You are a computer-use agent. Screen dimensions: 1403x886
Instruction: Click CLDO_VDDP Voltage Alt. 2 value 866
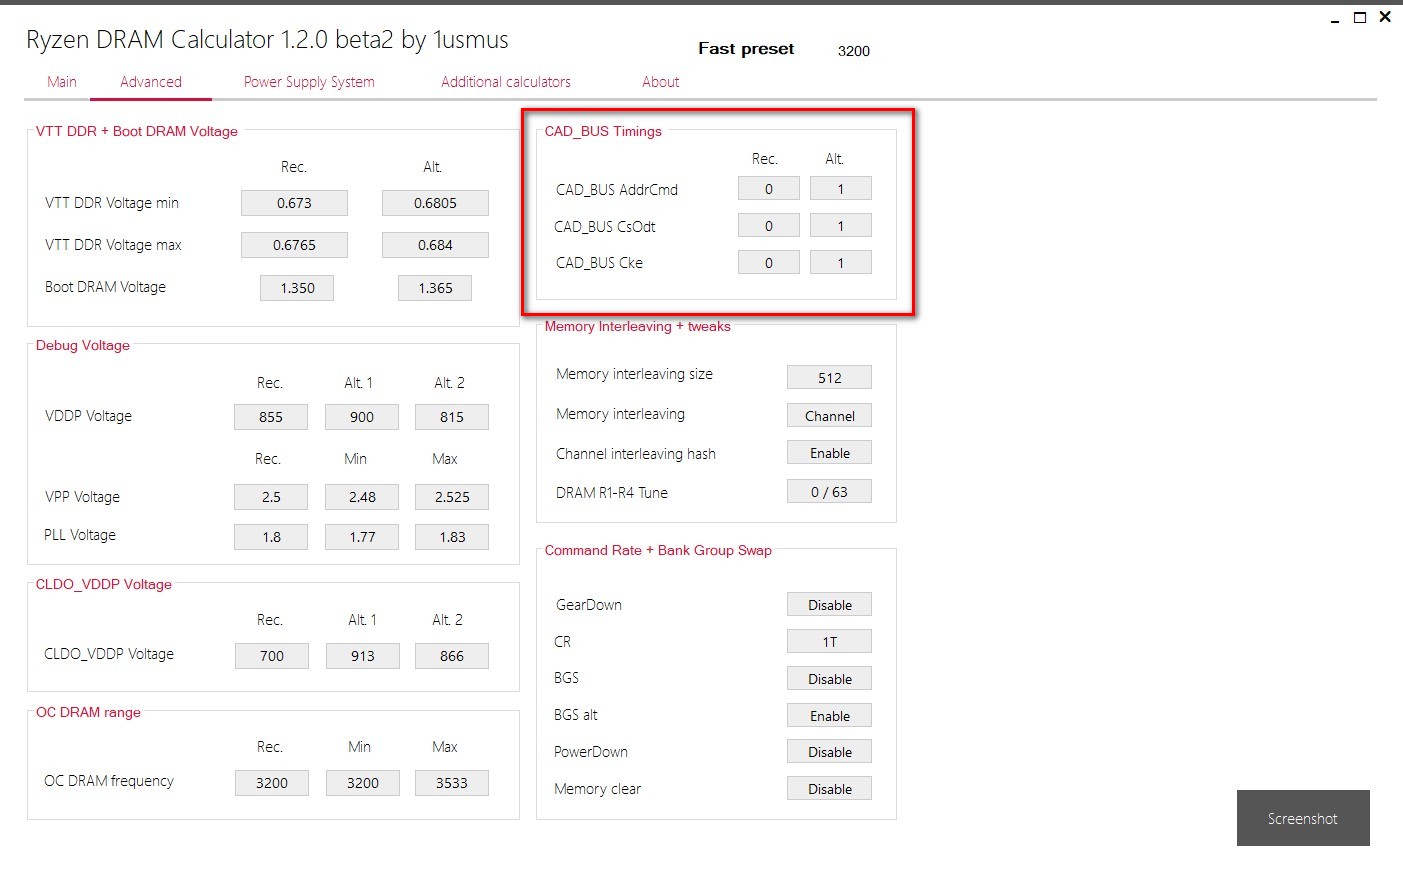coord(452,656)
